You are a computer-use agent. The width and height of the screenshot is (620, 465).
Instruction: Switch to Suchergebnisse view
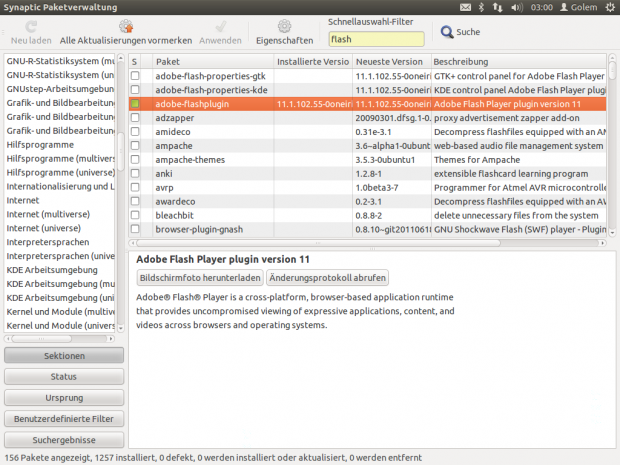[64, 440]
